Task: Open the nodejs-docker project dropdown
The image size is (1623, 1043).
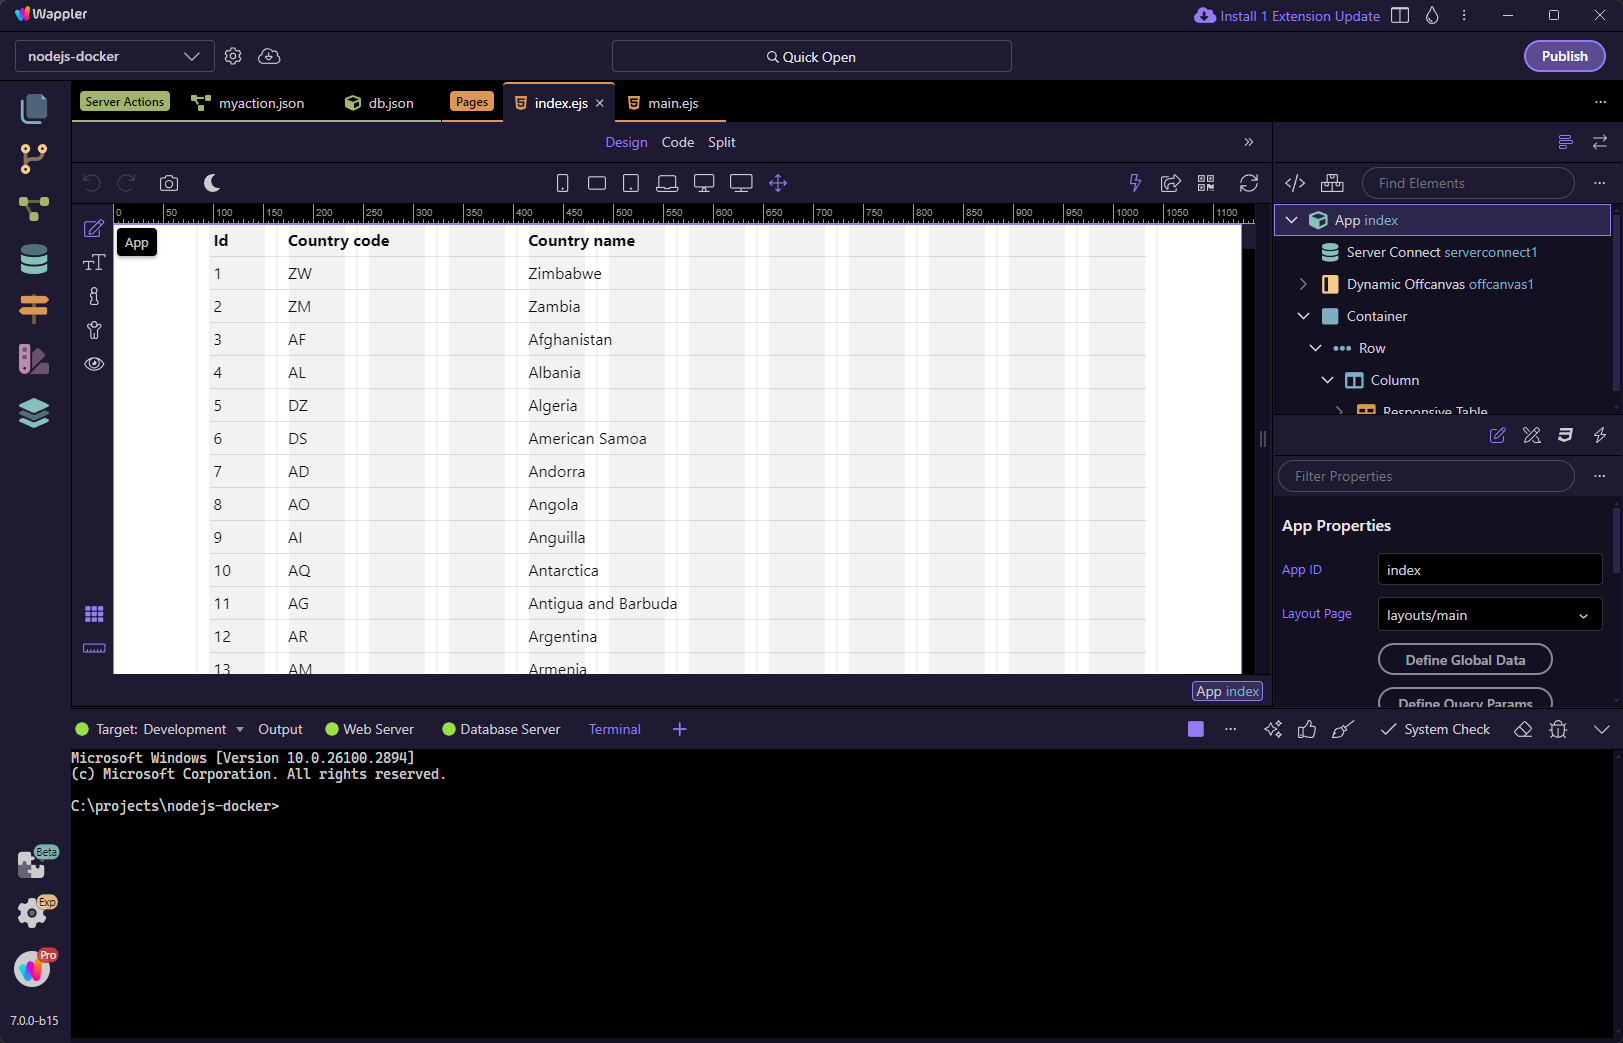Action: [x=115, y=56]
